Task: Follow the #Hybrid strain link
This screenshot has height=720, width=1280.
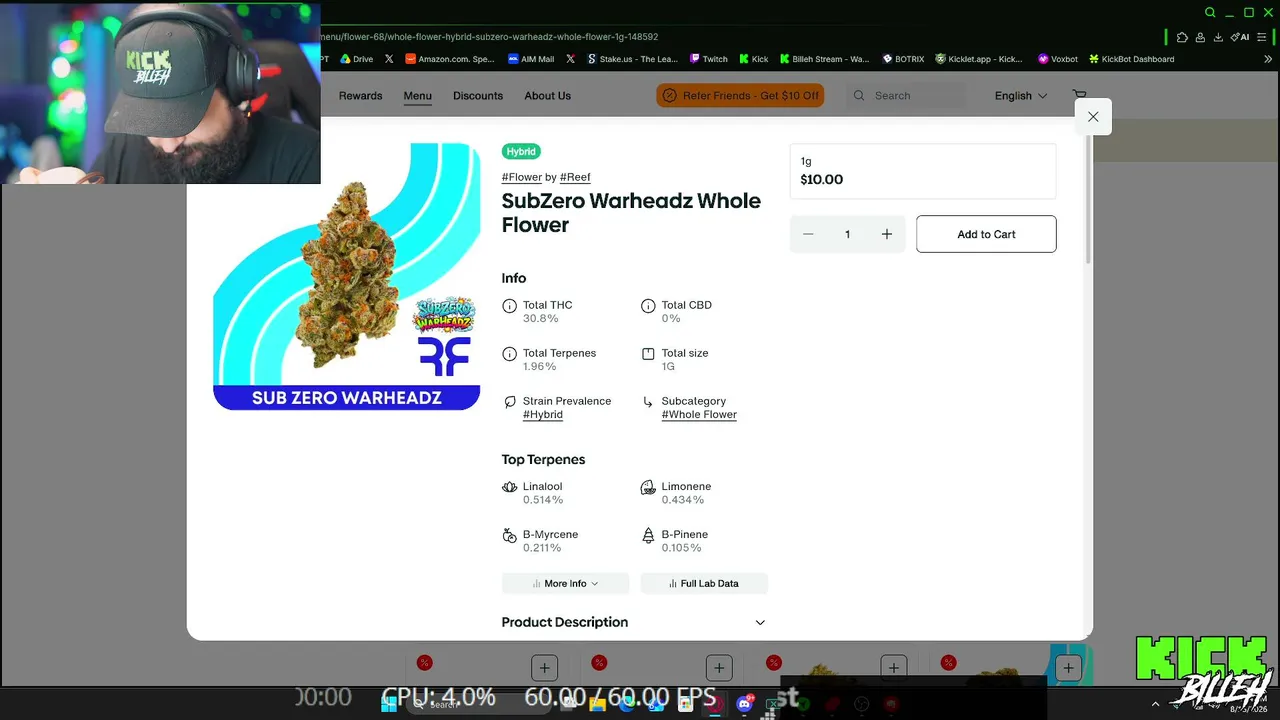Action: pos(543,415)
